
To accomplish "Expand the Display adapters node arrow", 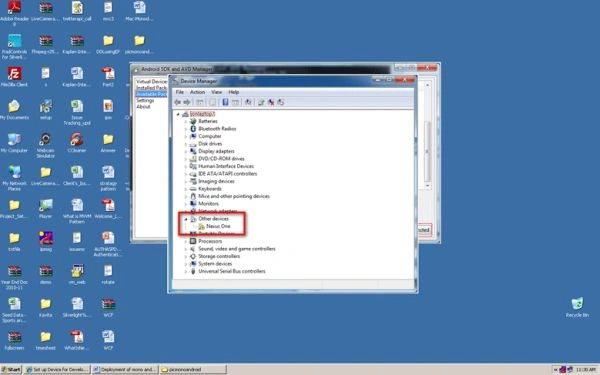I will pos(186,152).
